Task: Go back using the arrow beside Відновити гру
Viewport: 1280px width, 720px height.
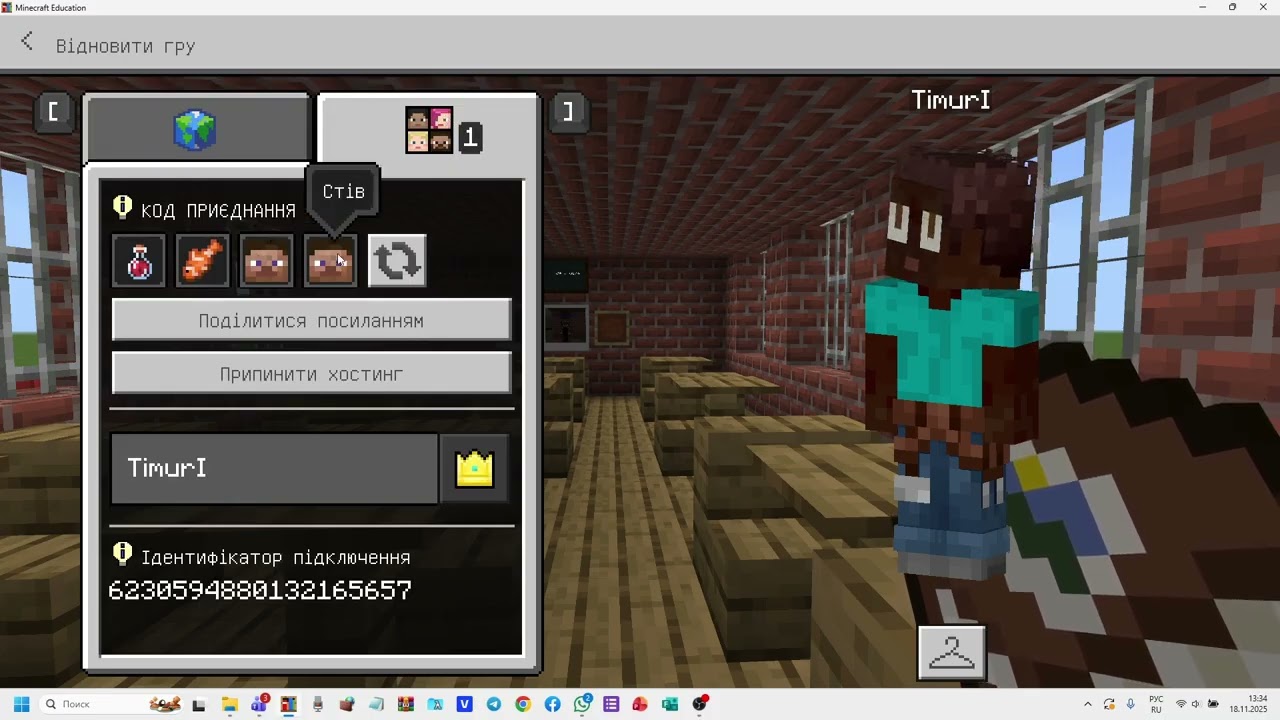Action: [27, 42]
